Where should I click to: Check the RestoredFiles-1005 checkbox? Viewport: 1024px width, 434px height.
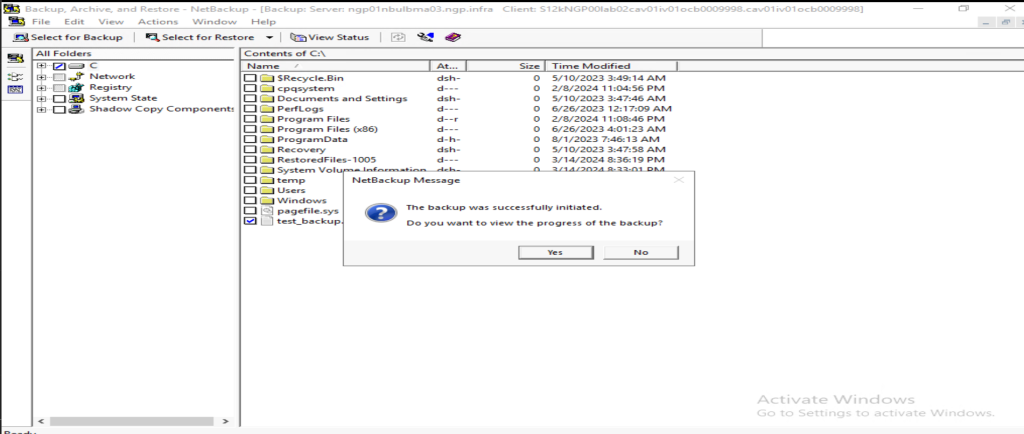point(250,160)
